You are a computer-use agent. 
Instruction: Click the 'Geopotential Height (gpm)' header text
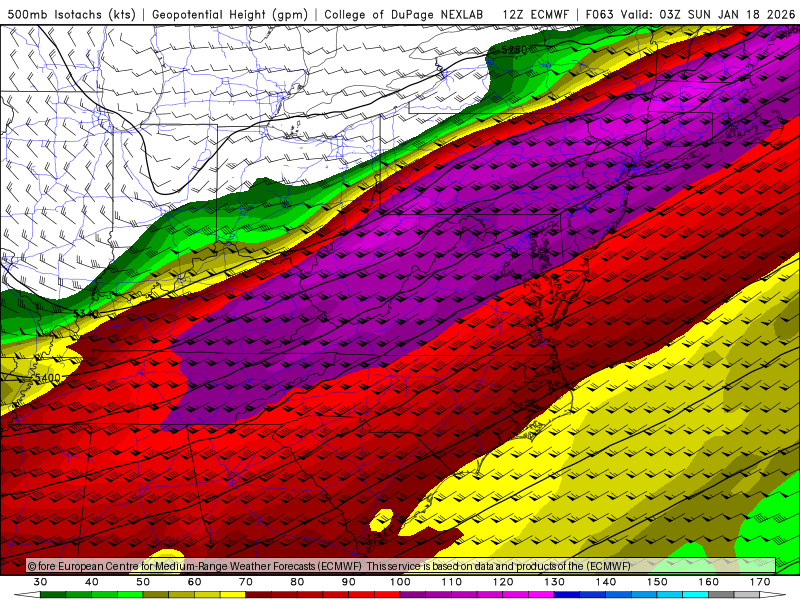[230, 15]
